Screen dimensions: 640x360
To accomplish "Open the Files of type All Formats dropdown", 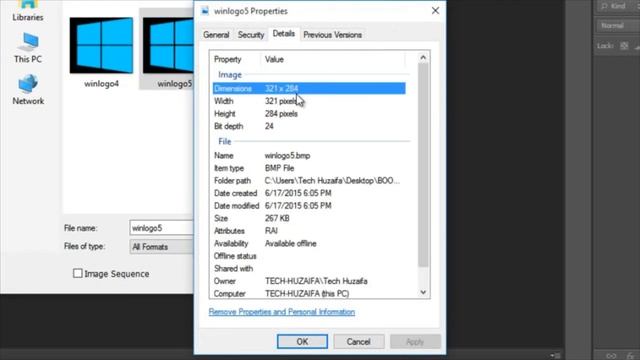I will click(162, 247).
